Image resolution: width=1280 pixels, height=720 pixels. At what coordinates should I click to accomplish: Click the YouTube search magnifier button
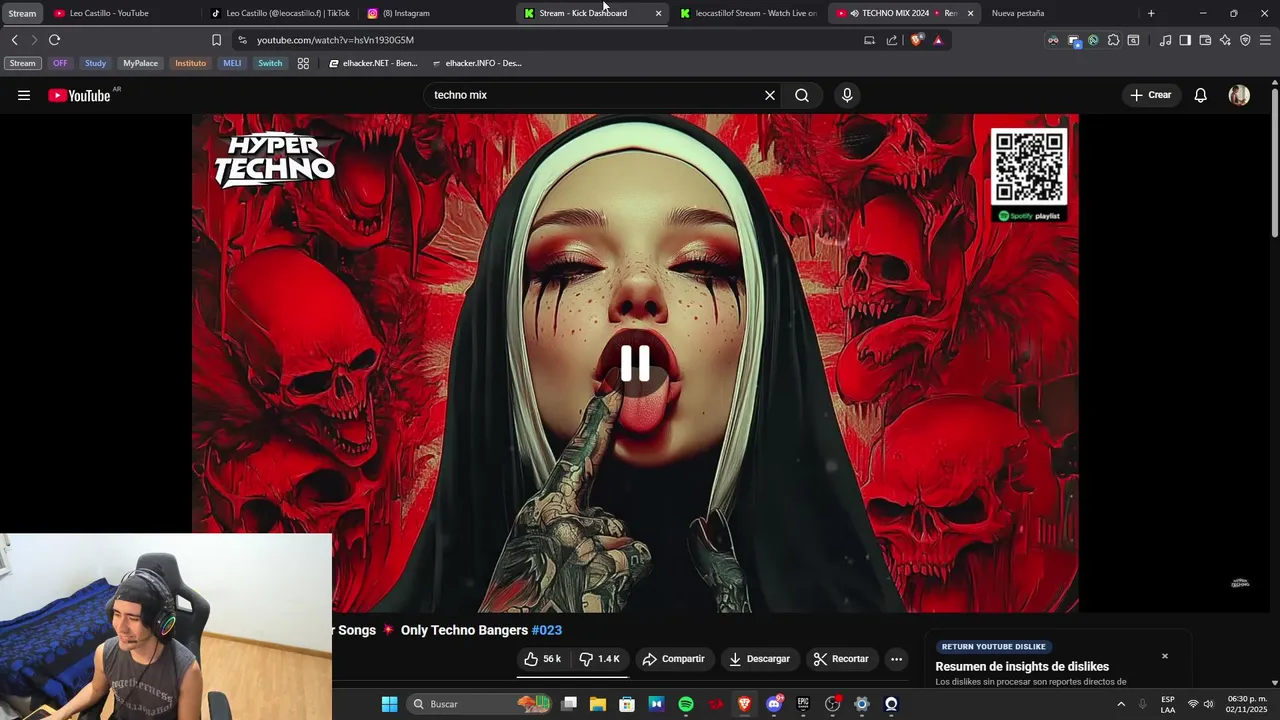point(802,95)
